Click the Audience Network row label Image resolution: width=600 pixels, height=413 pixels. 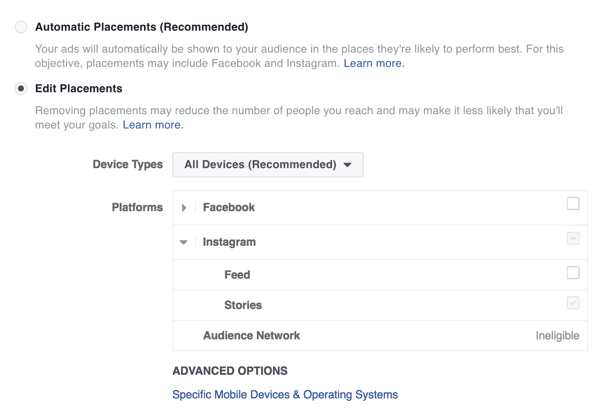251,336
